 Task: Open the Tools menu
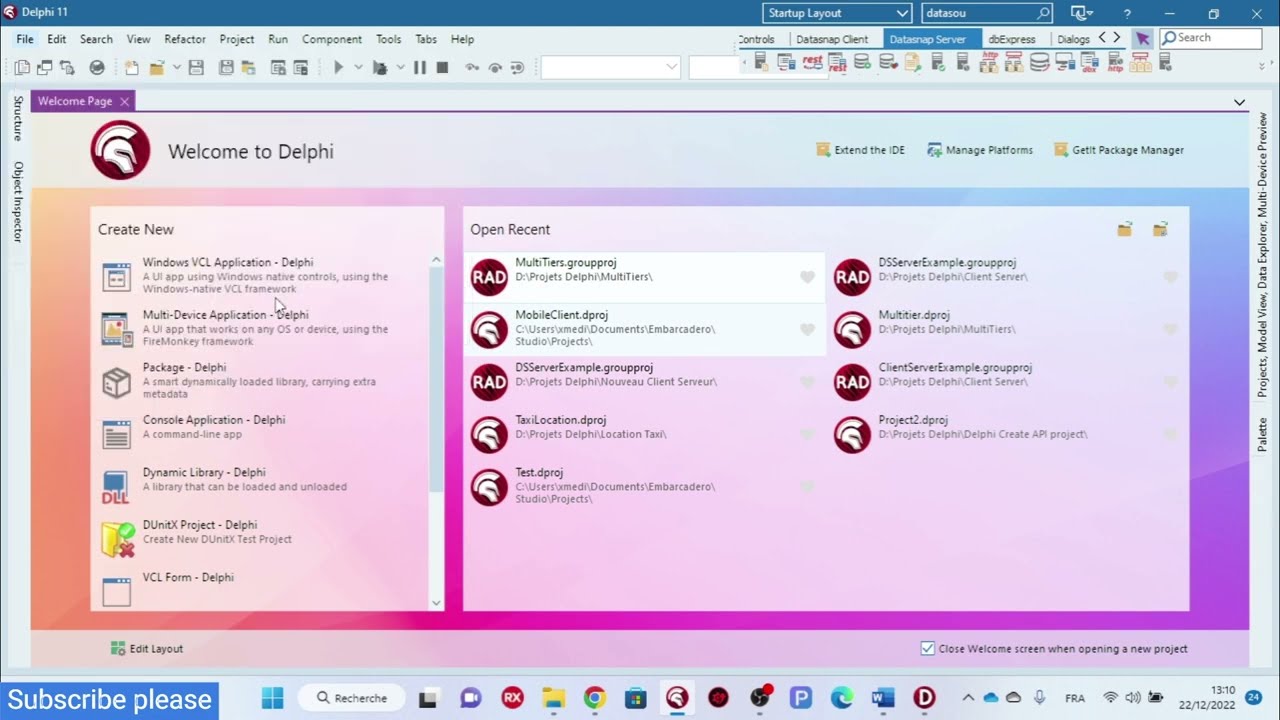click(x=389, y=39)
